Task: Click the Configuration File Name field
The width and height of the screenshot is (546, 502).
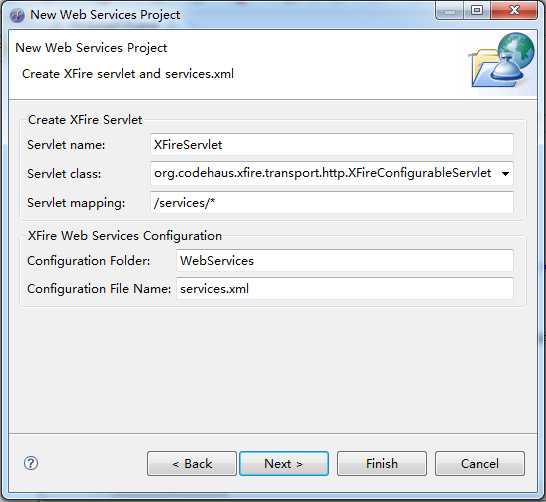Action: [x=344, y=289]
